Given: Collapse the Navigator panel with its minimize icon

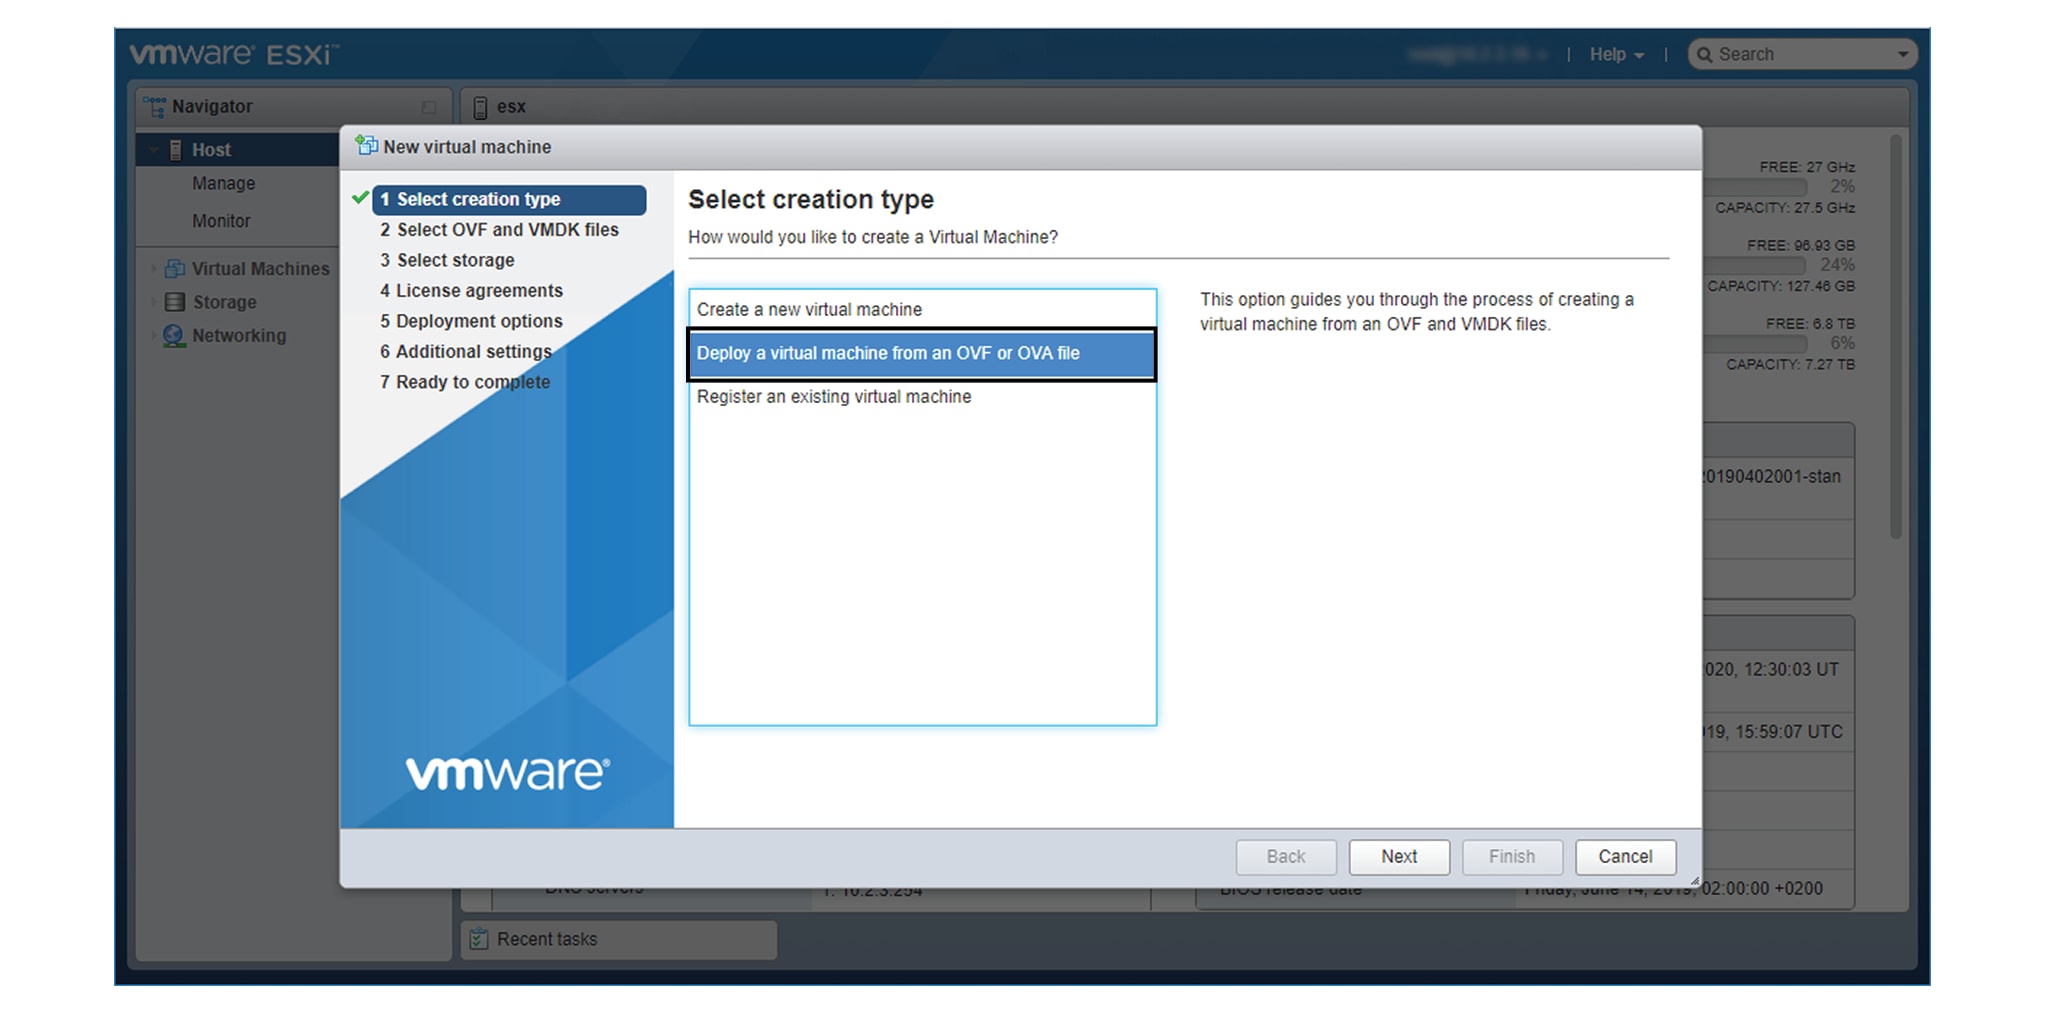Looking at the screenshot, I should click(429, 107).
